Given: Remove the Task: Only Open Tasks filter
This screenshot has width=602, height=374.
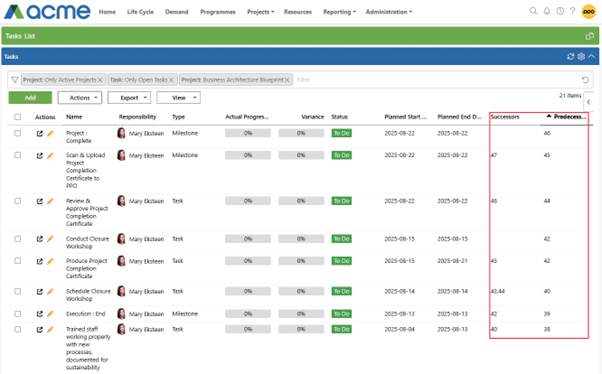Looking at the screenshot, I should pos(171,80).
